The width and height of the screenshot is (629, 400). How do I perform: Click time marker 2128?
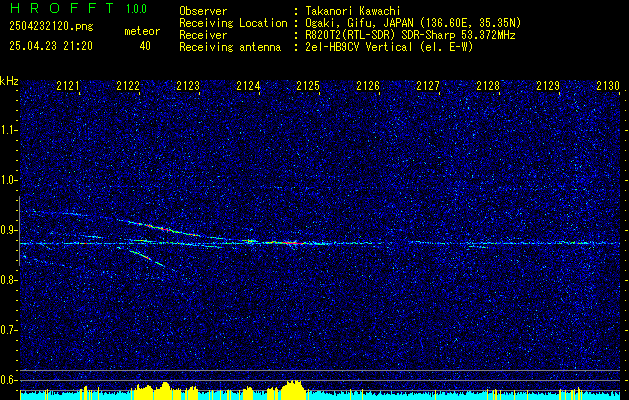pyautogui.click(x=488, y=86)
